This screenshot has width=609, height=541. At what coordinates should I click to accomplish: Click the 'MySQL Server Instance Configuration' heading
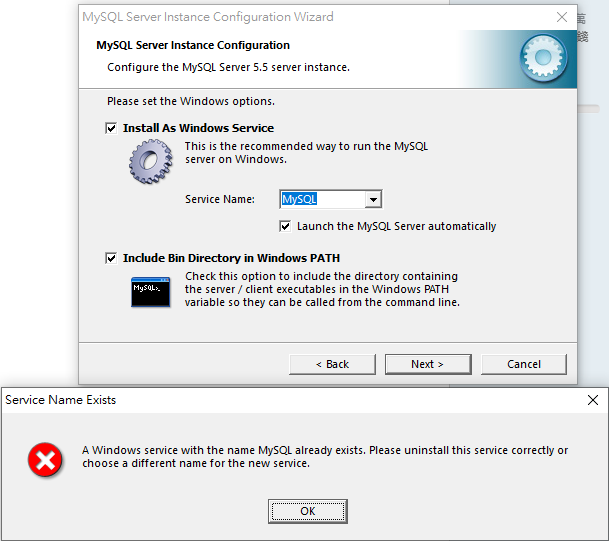pyautogui.click(x=193, y=45)
